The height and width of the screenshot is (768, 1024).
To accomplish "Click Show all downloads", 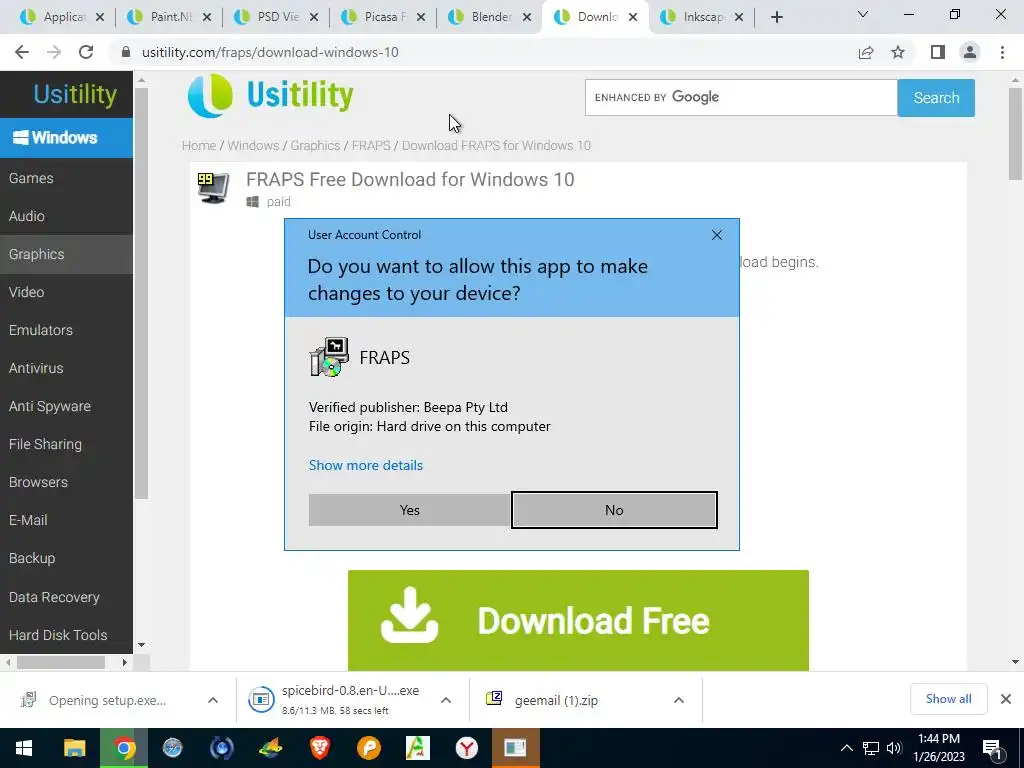I will coord(948,699).
